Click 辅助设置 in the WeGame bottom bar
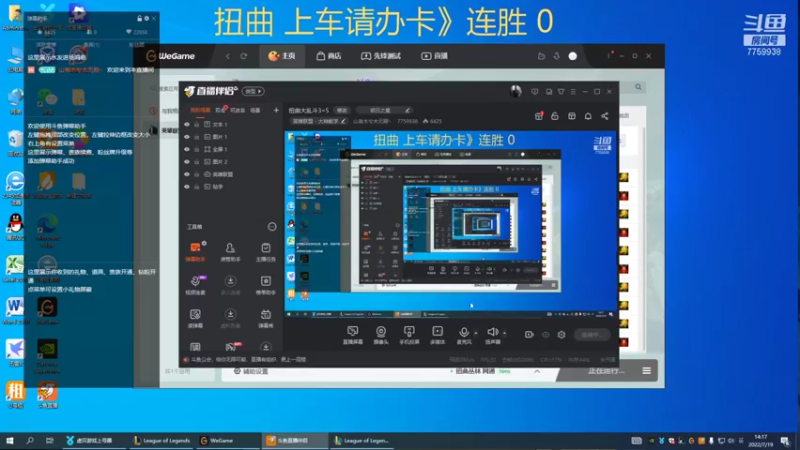Viewport: 800px width, 450px height. point(251,371)
